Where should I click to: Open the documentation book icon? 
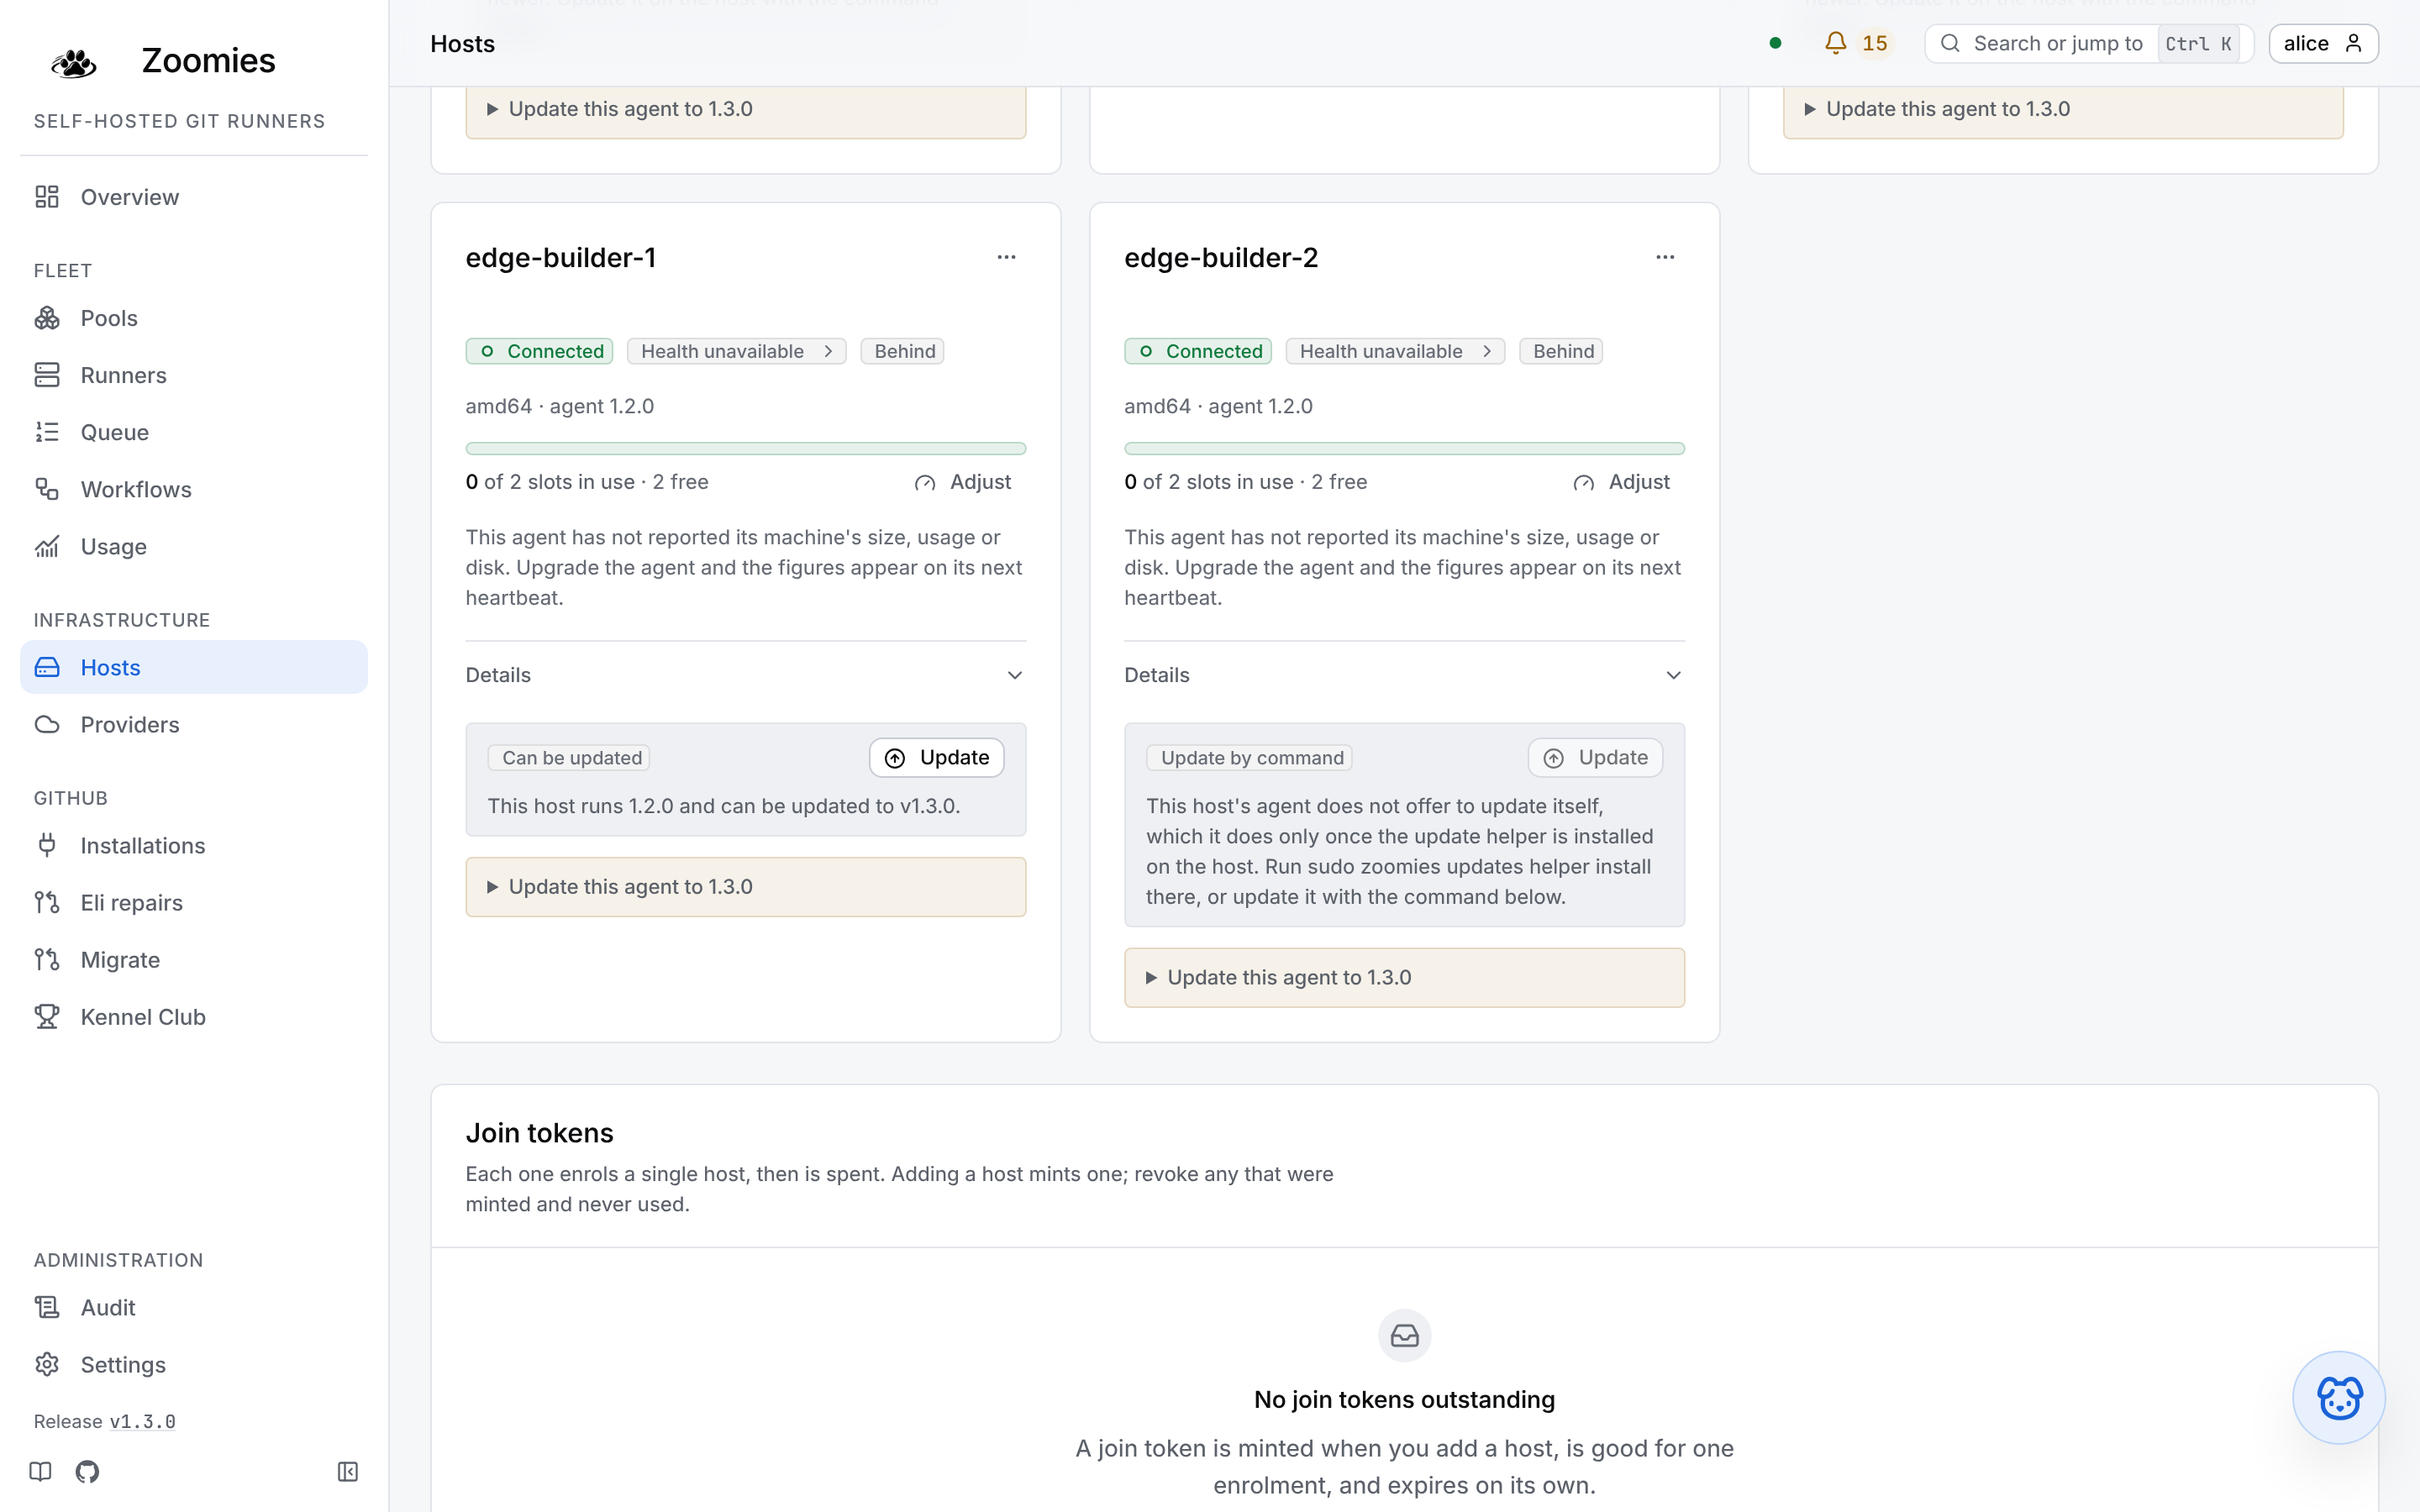[x=40, y=1471]
